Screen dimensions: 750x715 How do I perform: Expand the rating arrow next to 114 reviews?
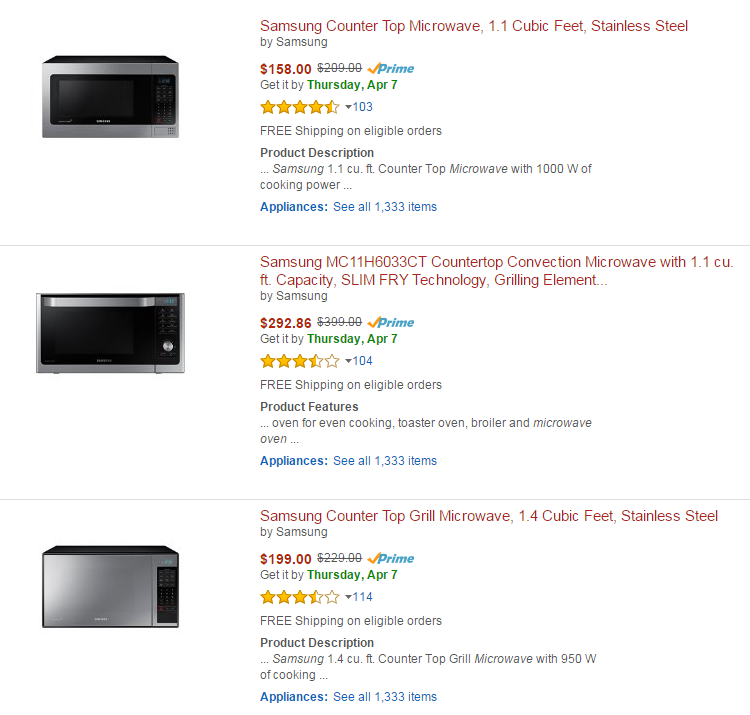tap(348, 596)
